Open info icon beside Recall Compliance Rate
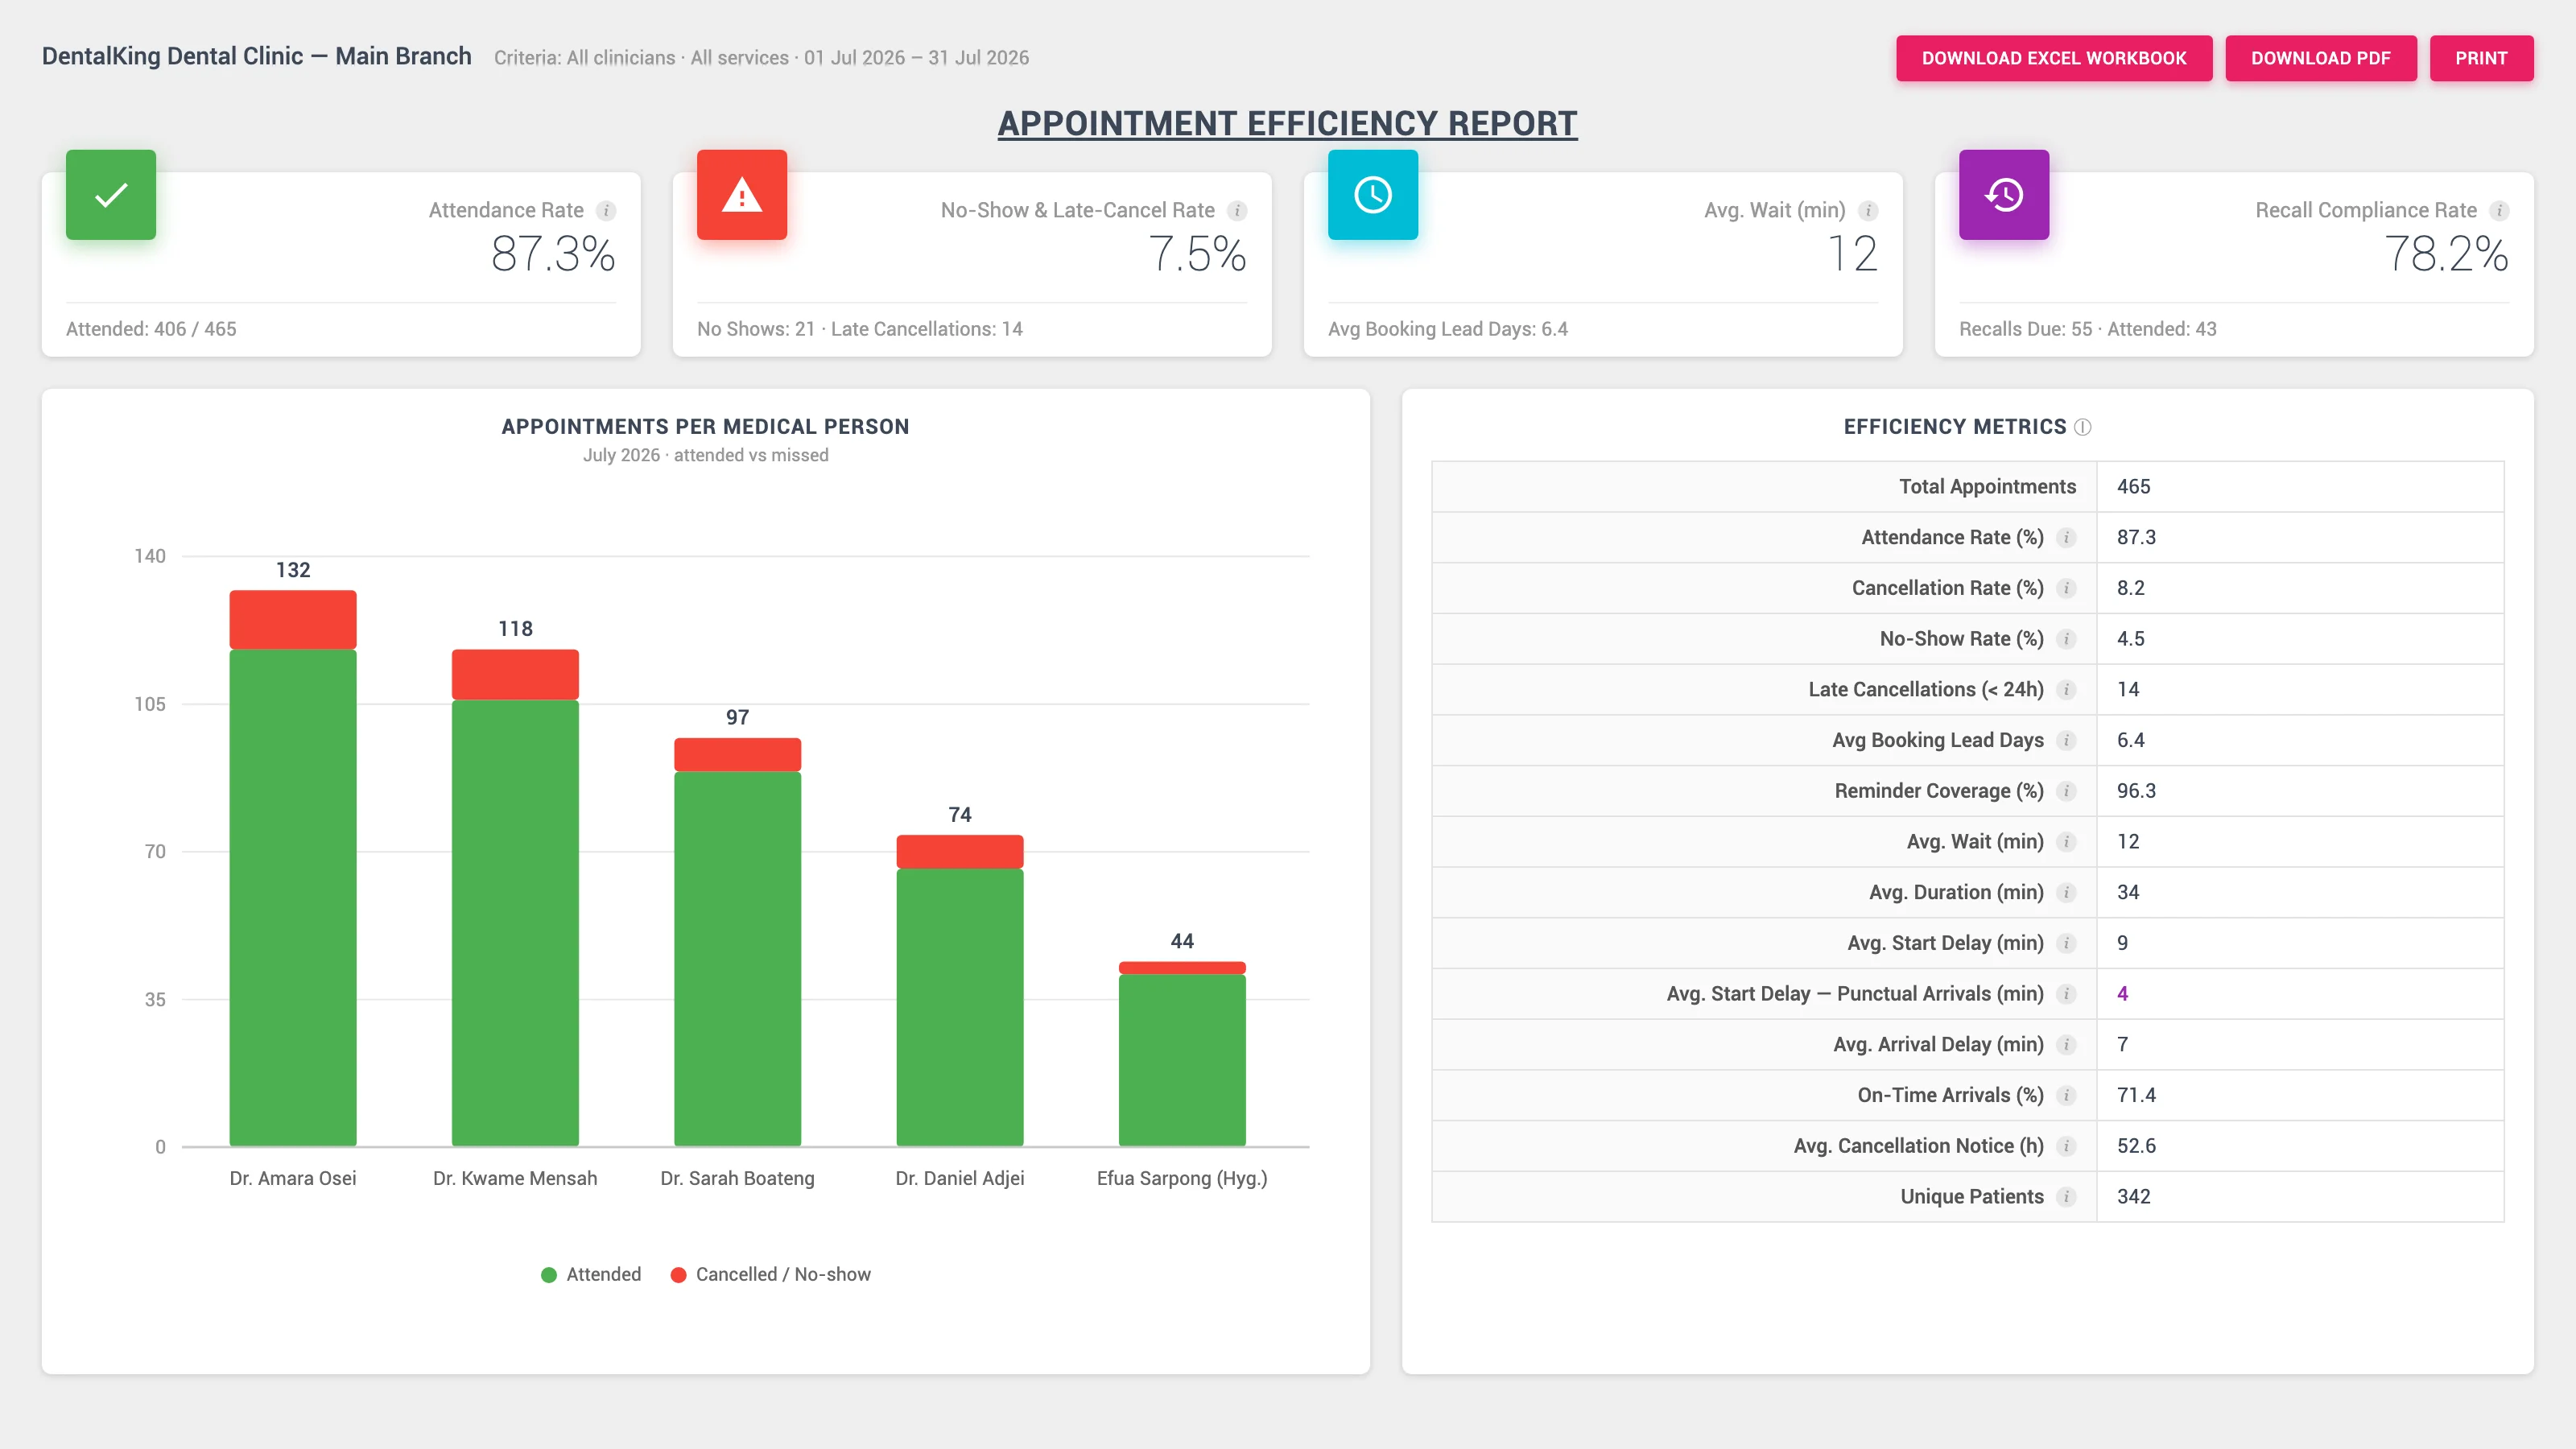This screenshot has height=1449, width=2576. pos(2499,211)
